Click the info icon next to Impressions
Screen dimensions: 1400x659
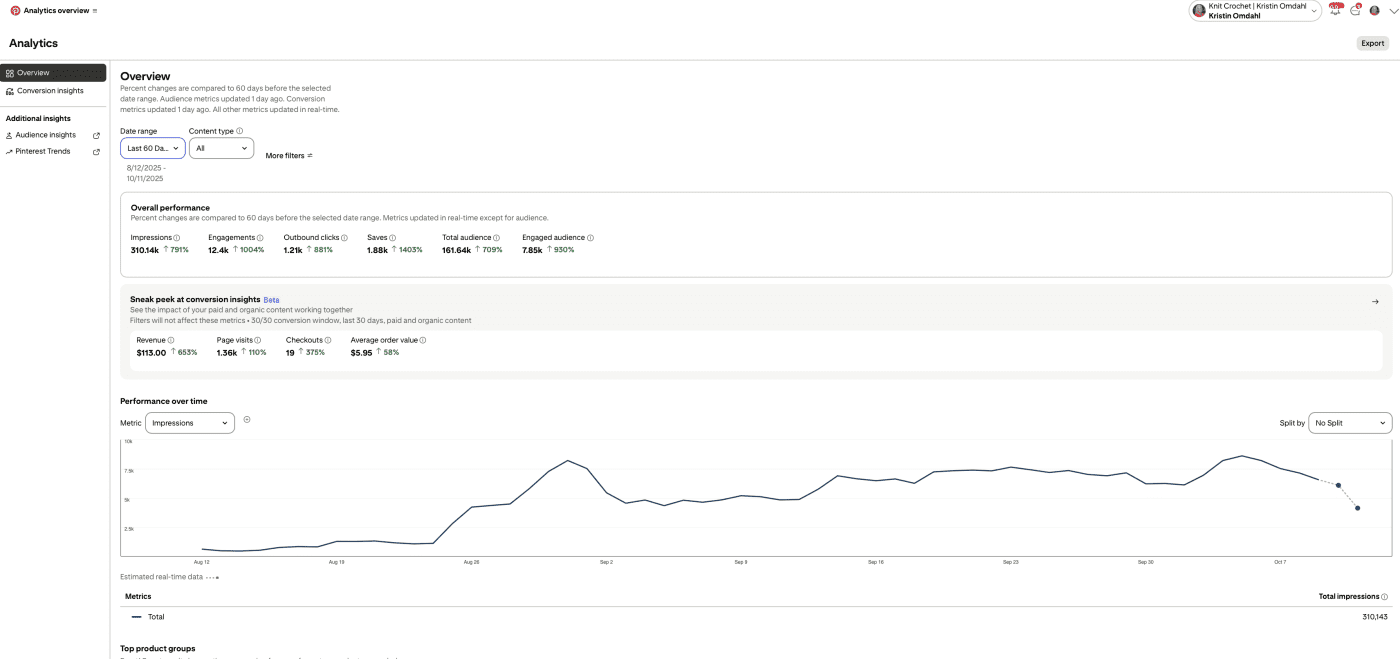pyautogui.click(x=177, y=238)
